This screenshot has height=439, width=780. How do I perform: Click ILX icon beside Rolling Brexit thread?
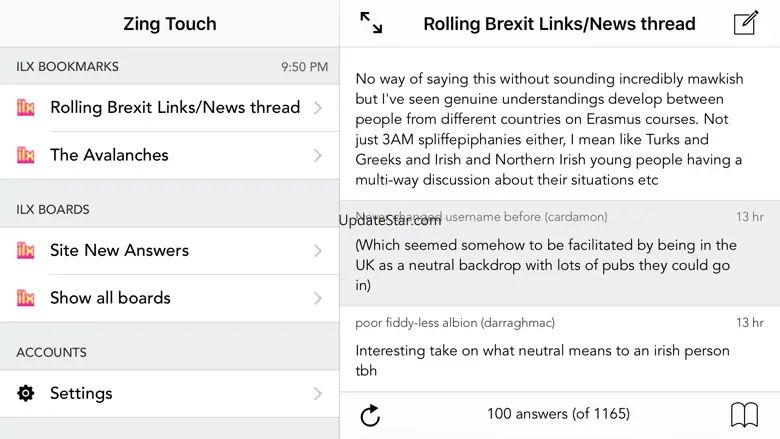click(26, 107)
